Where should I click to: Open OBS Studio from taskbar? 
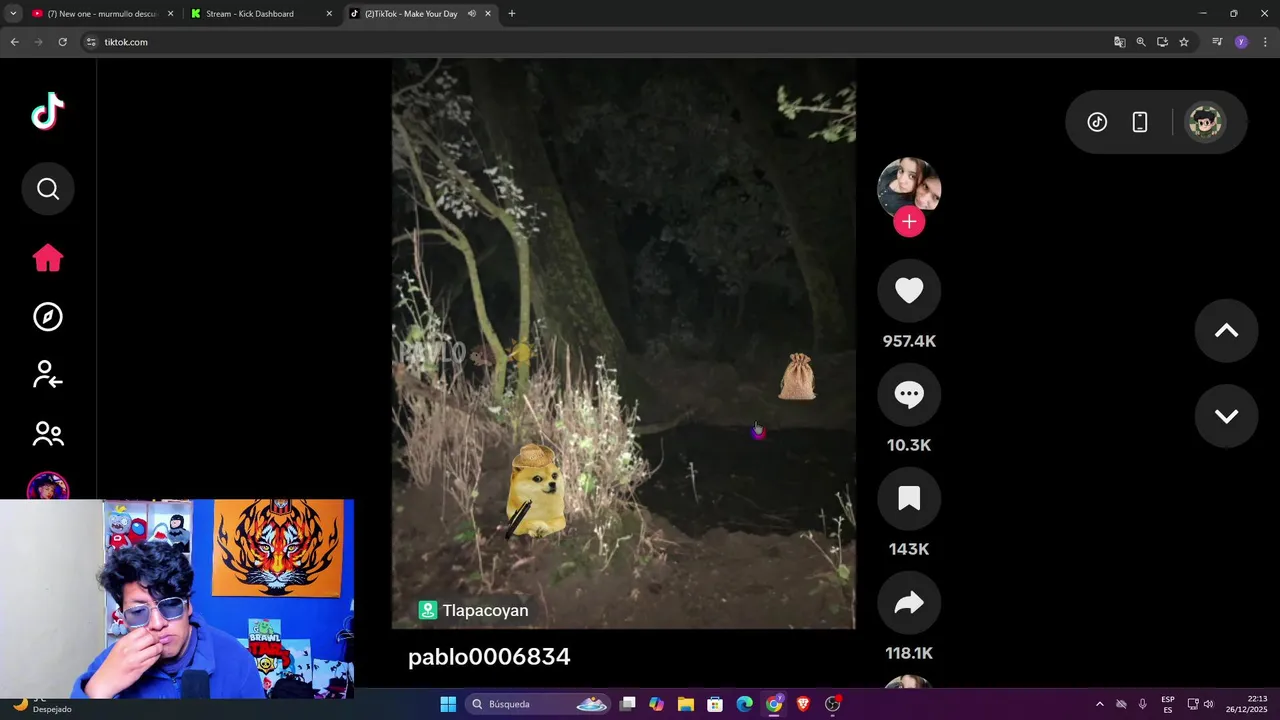[x=833, y=704]
